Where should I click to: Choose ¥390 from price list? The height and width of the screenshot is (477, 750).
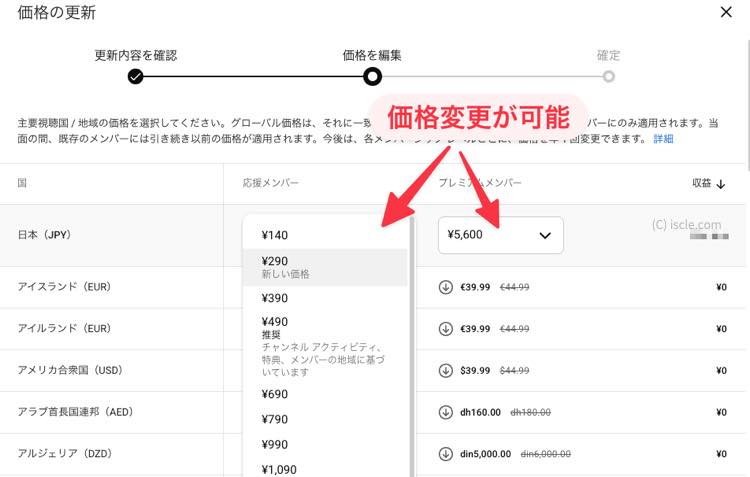click(325, 298)
